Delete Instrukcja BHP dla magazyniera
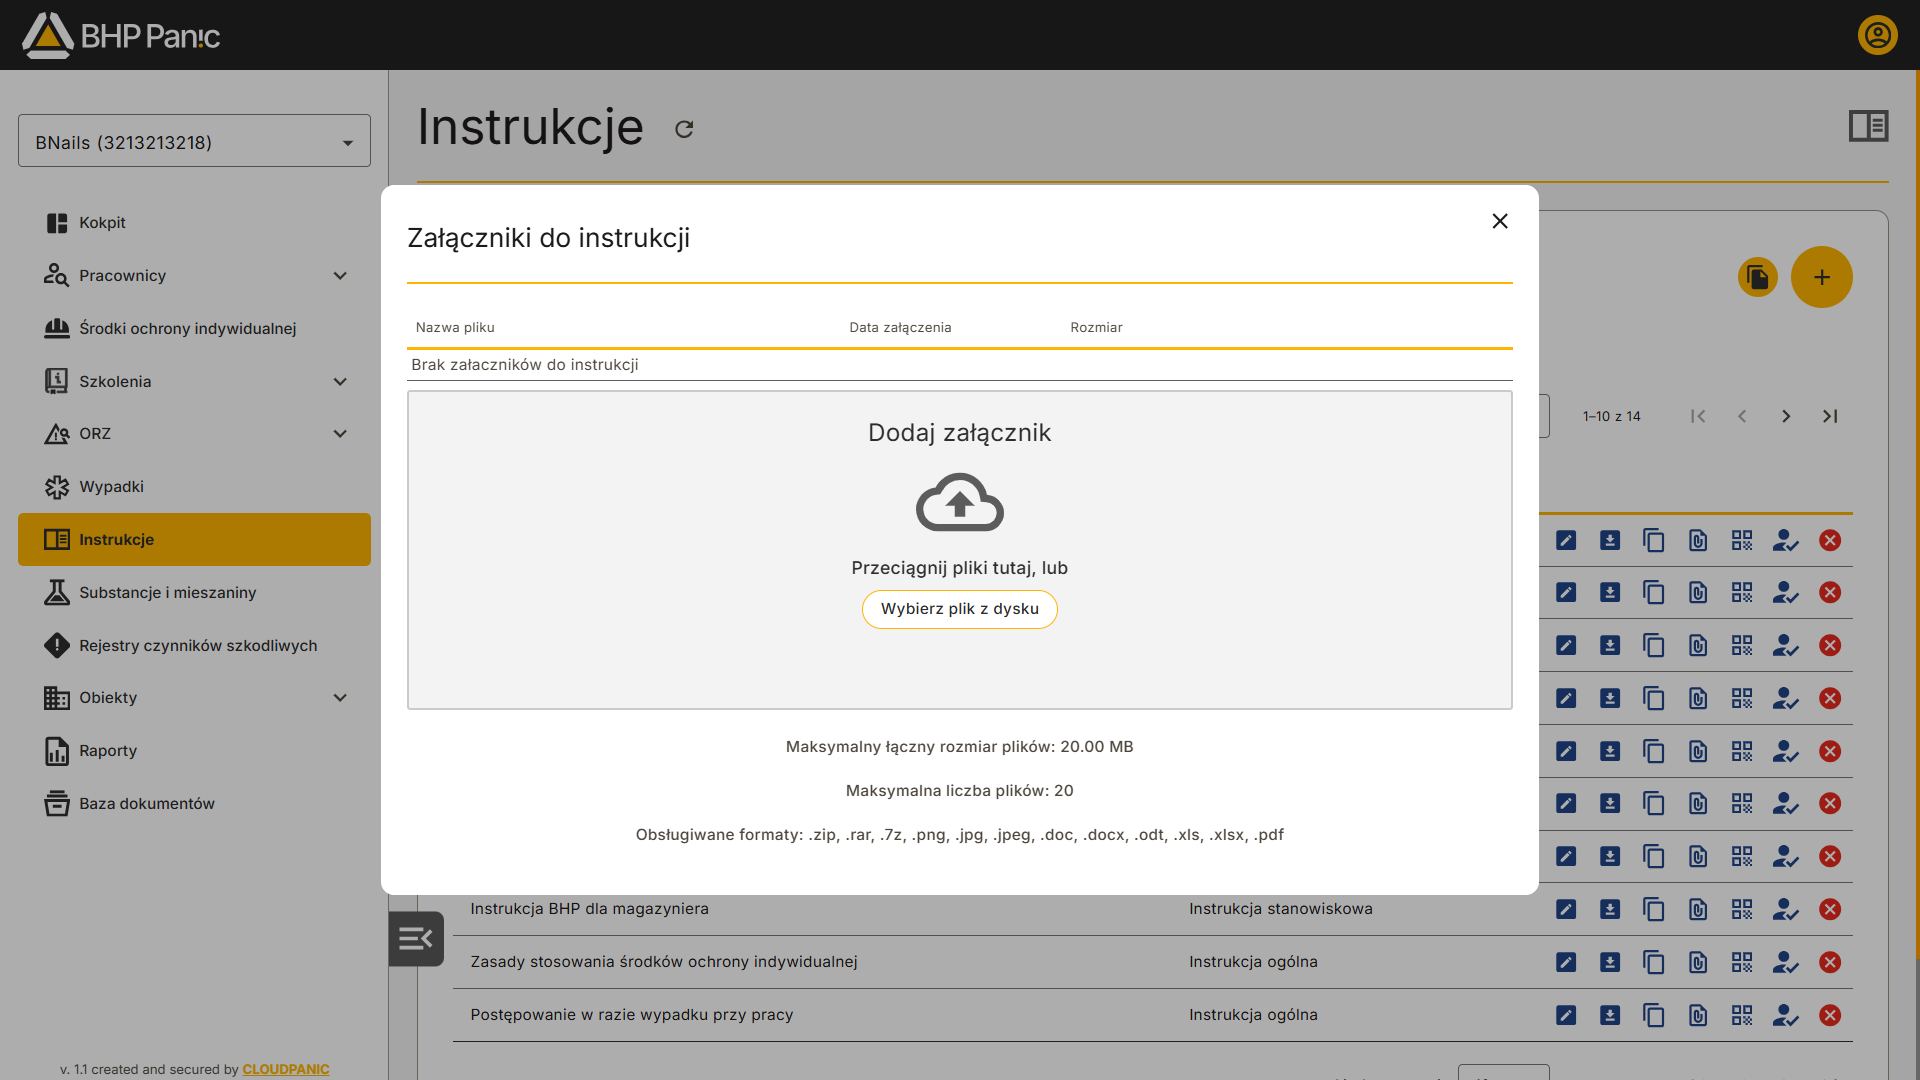This screenshot has height=1080, width=1920. (x=1830, y=909)
